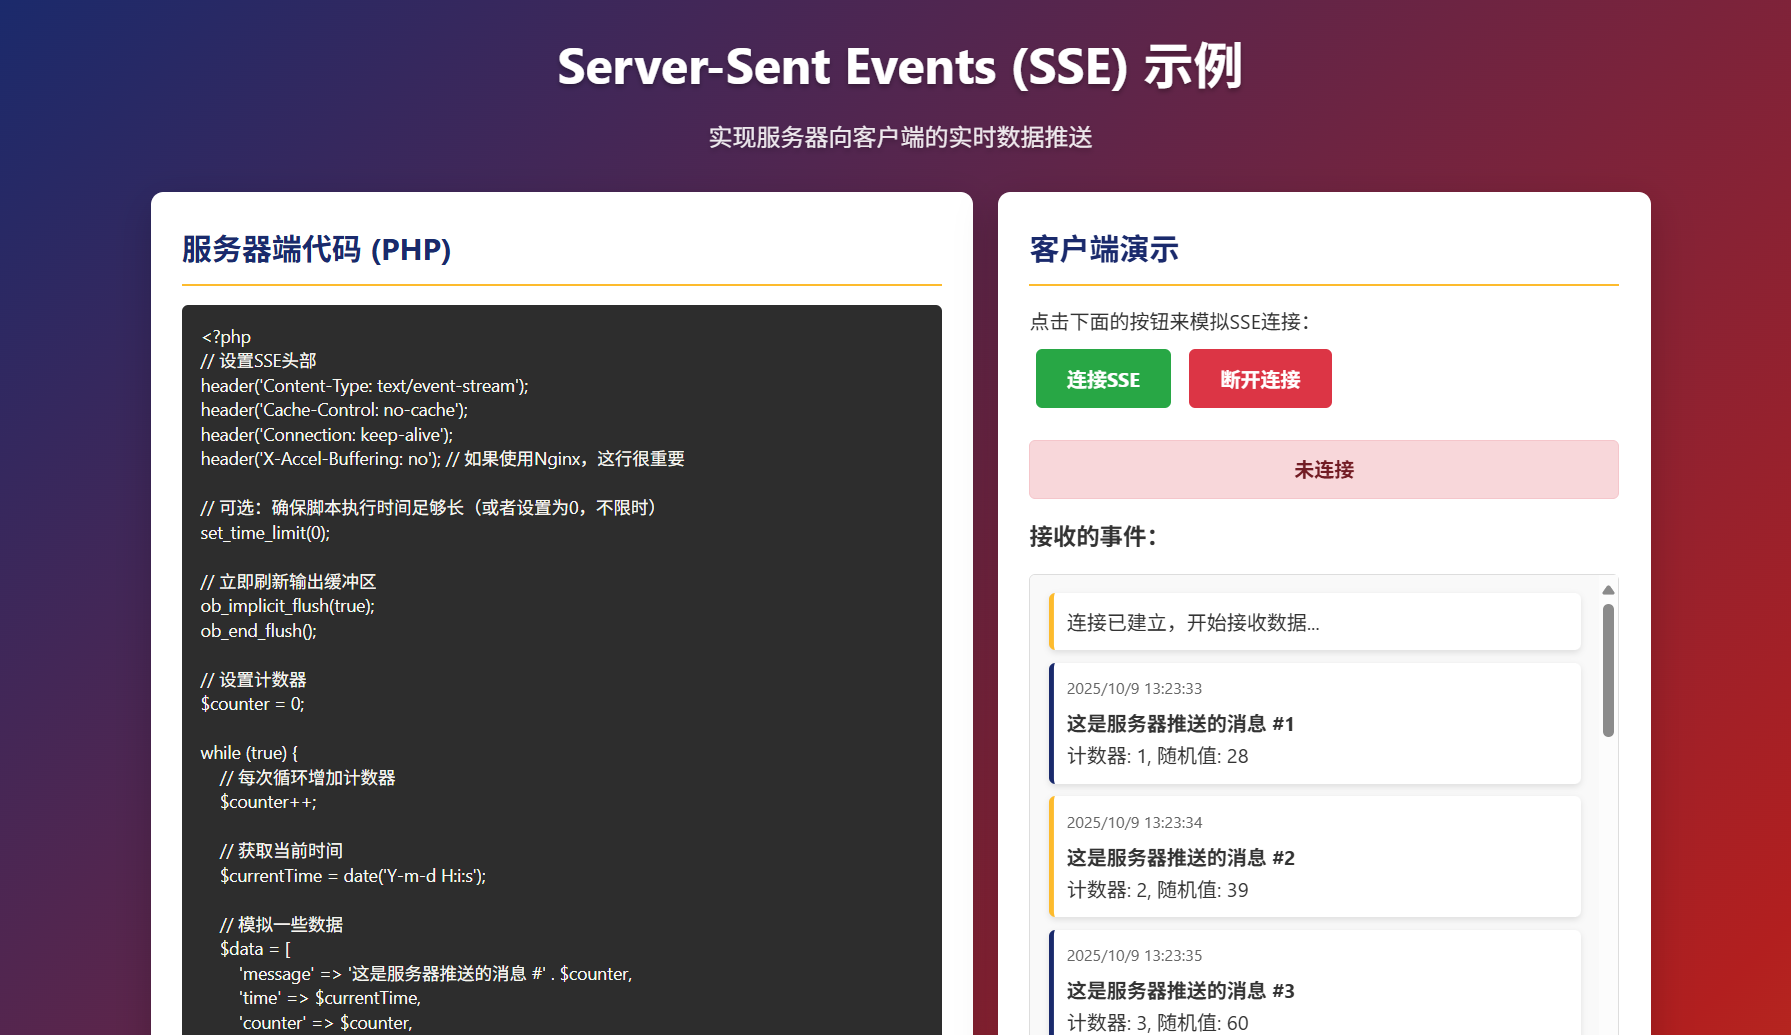Click the instruction text 点击下面的按钮来模拟SSE连接
Screen dimensions: 1791x1035
coord(1168,323)
